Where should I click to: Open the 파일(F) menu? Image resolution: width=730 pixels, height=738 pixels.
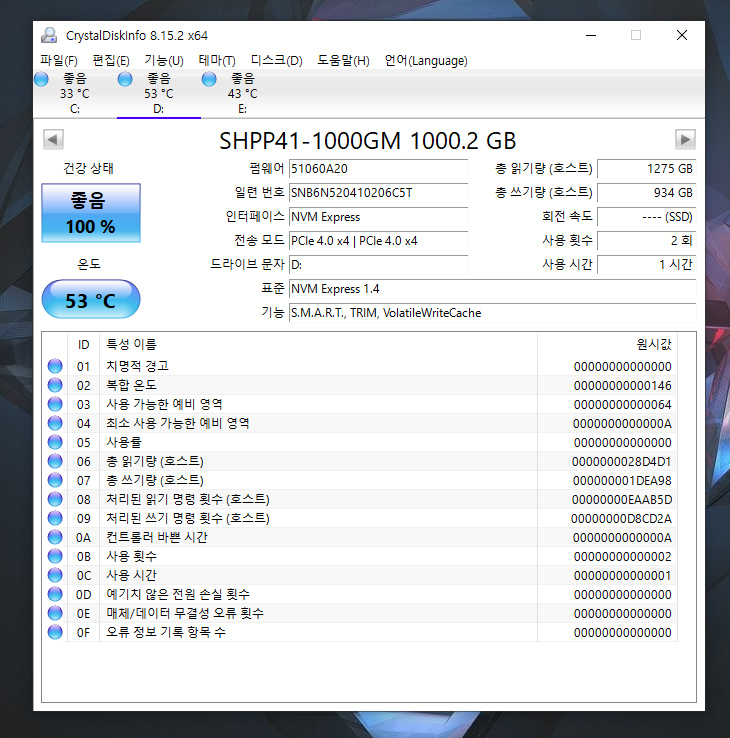pyautogui.click(x=59, y=60)
